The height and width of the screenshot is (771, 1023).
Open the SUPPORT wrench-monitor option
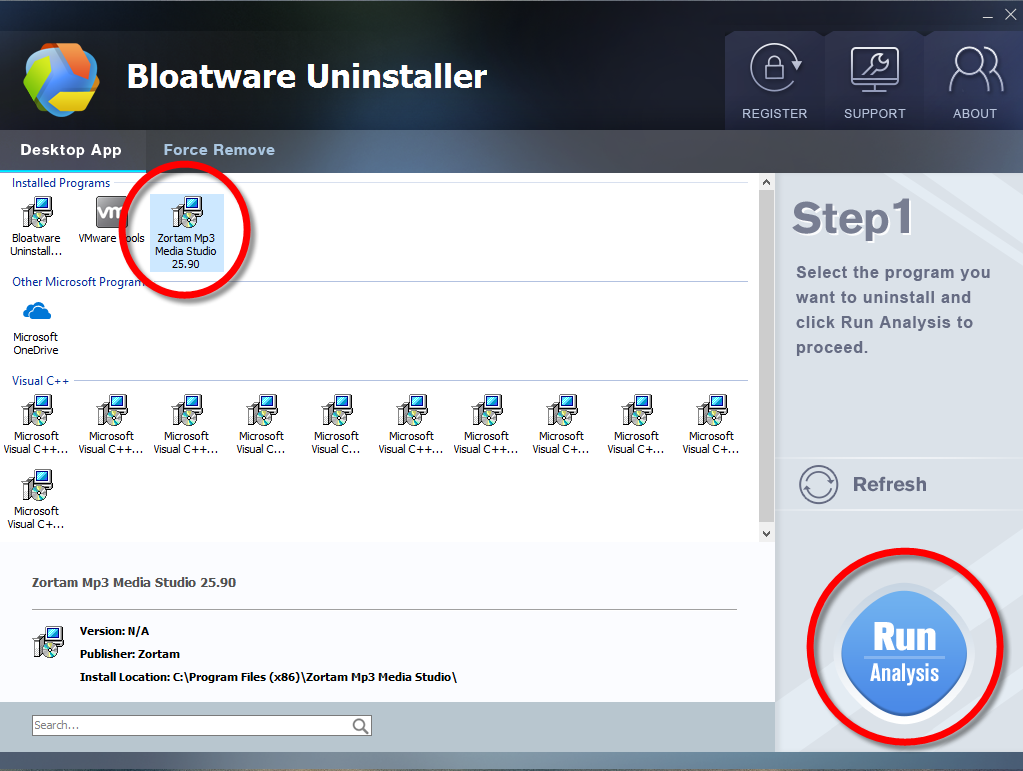[874, 81]
